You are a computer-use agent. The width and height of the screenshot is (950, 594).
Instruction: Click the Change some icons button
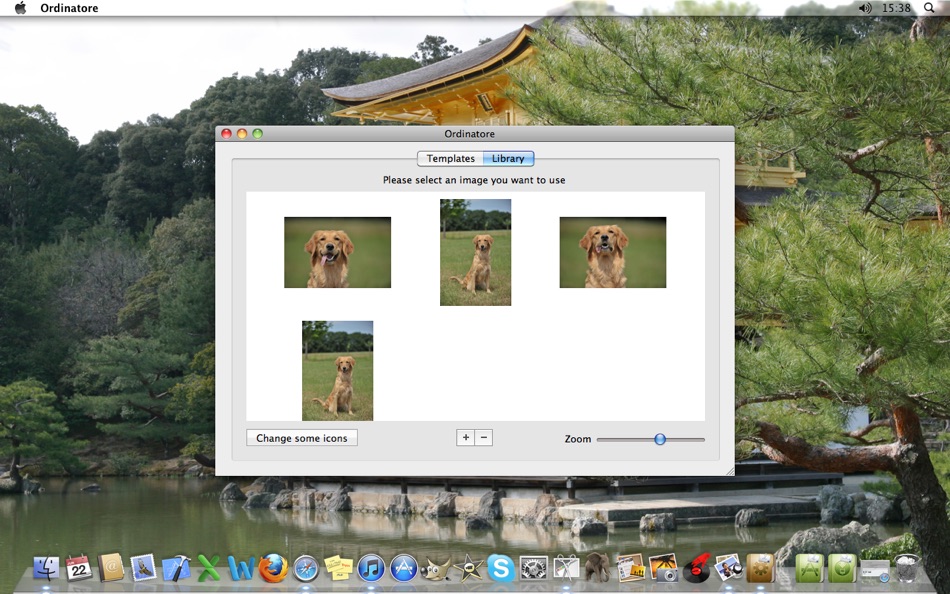pyautogui.click(x=302, y=438)
